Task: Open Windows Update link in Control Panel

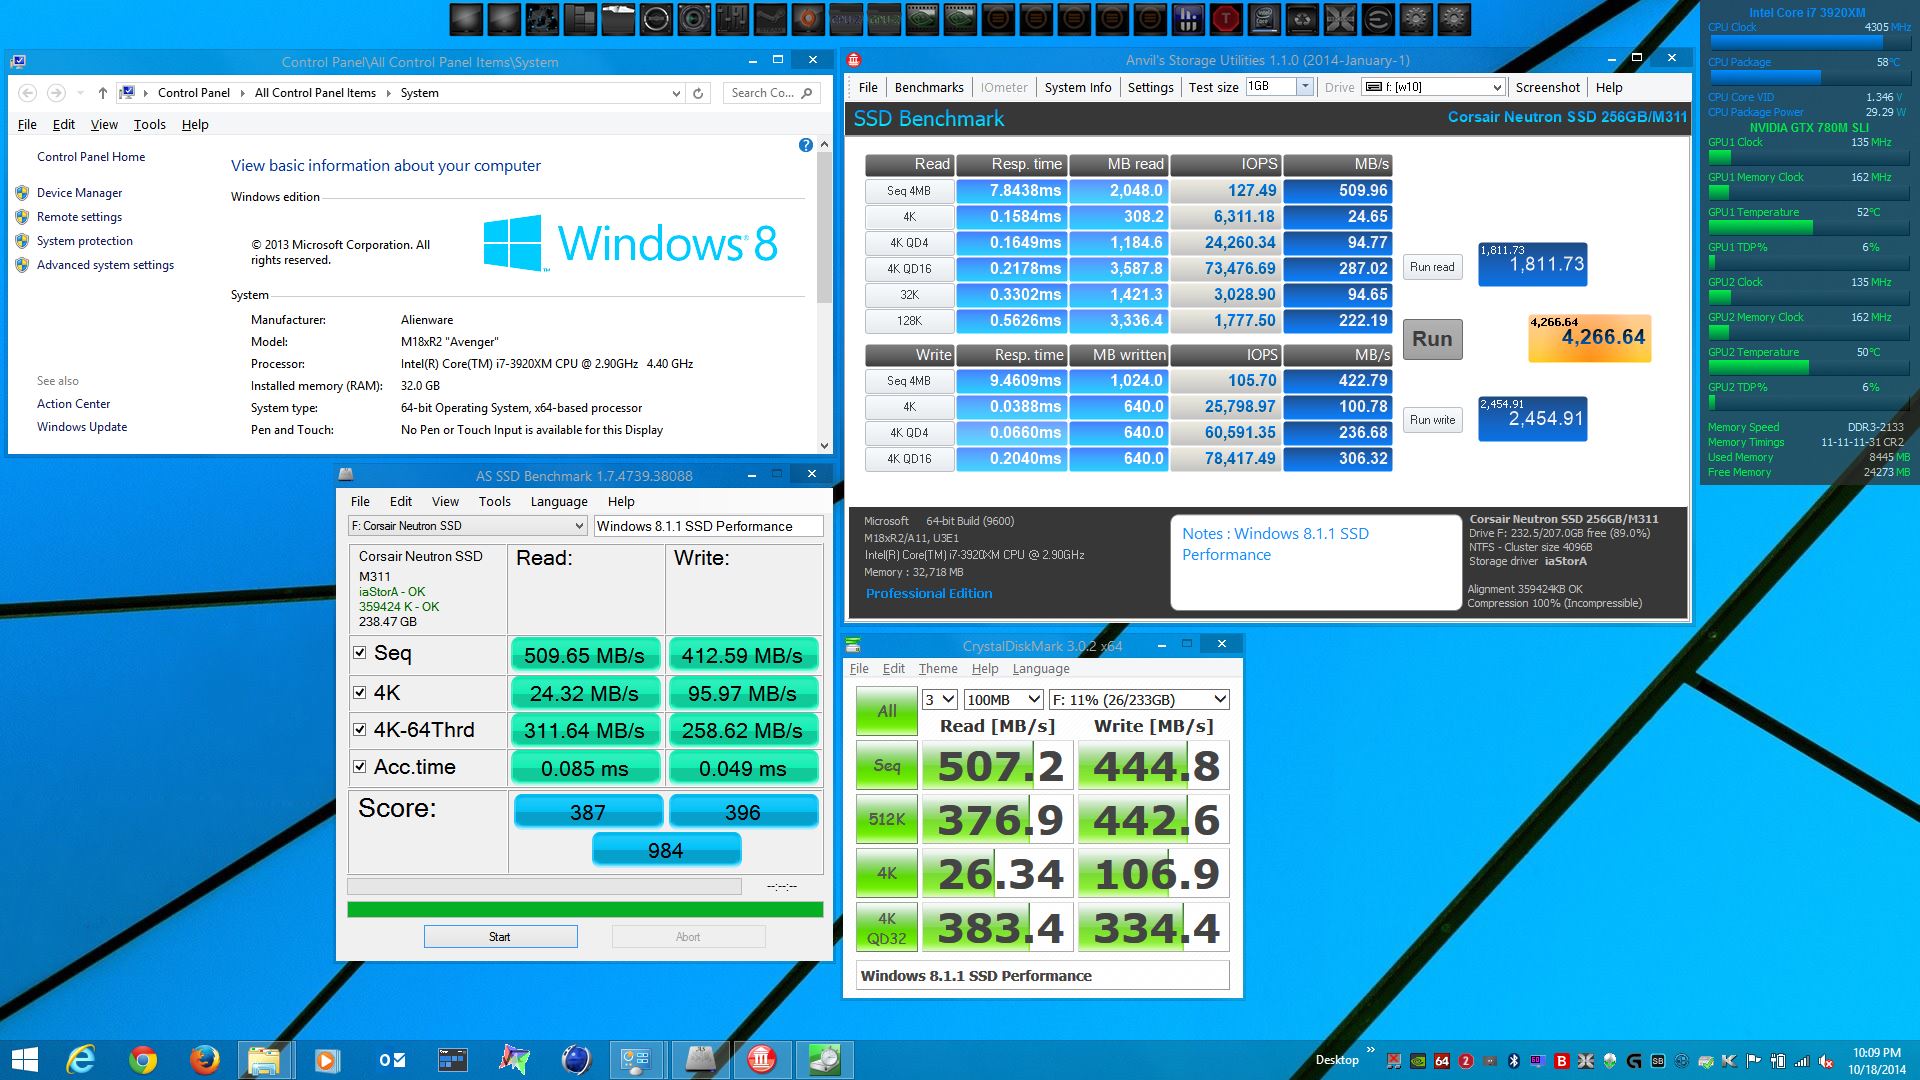Action: pyautogui.click(x=82, y=427)
